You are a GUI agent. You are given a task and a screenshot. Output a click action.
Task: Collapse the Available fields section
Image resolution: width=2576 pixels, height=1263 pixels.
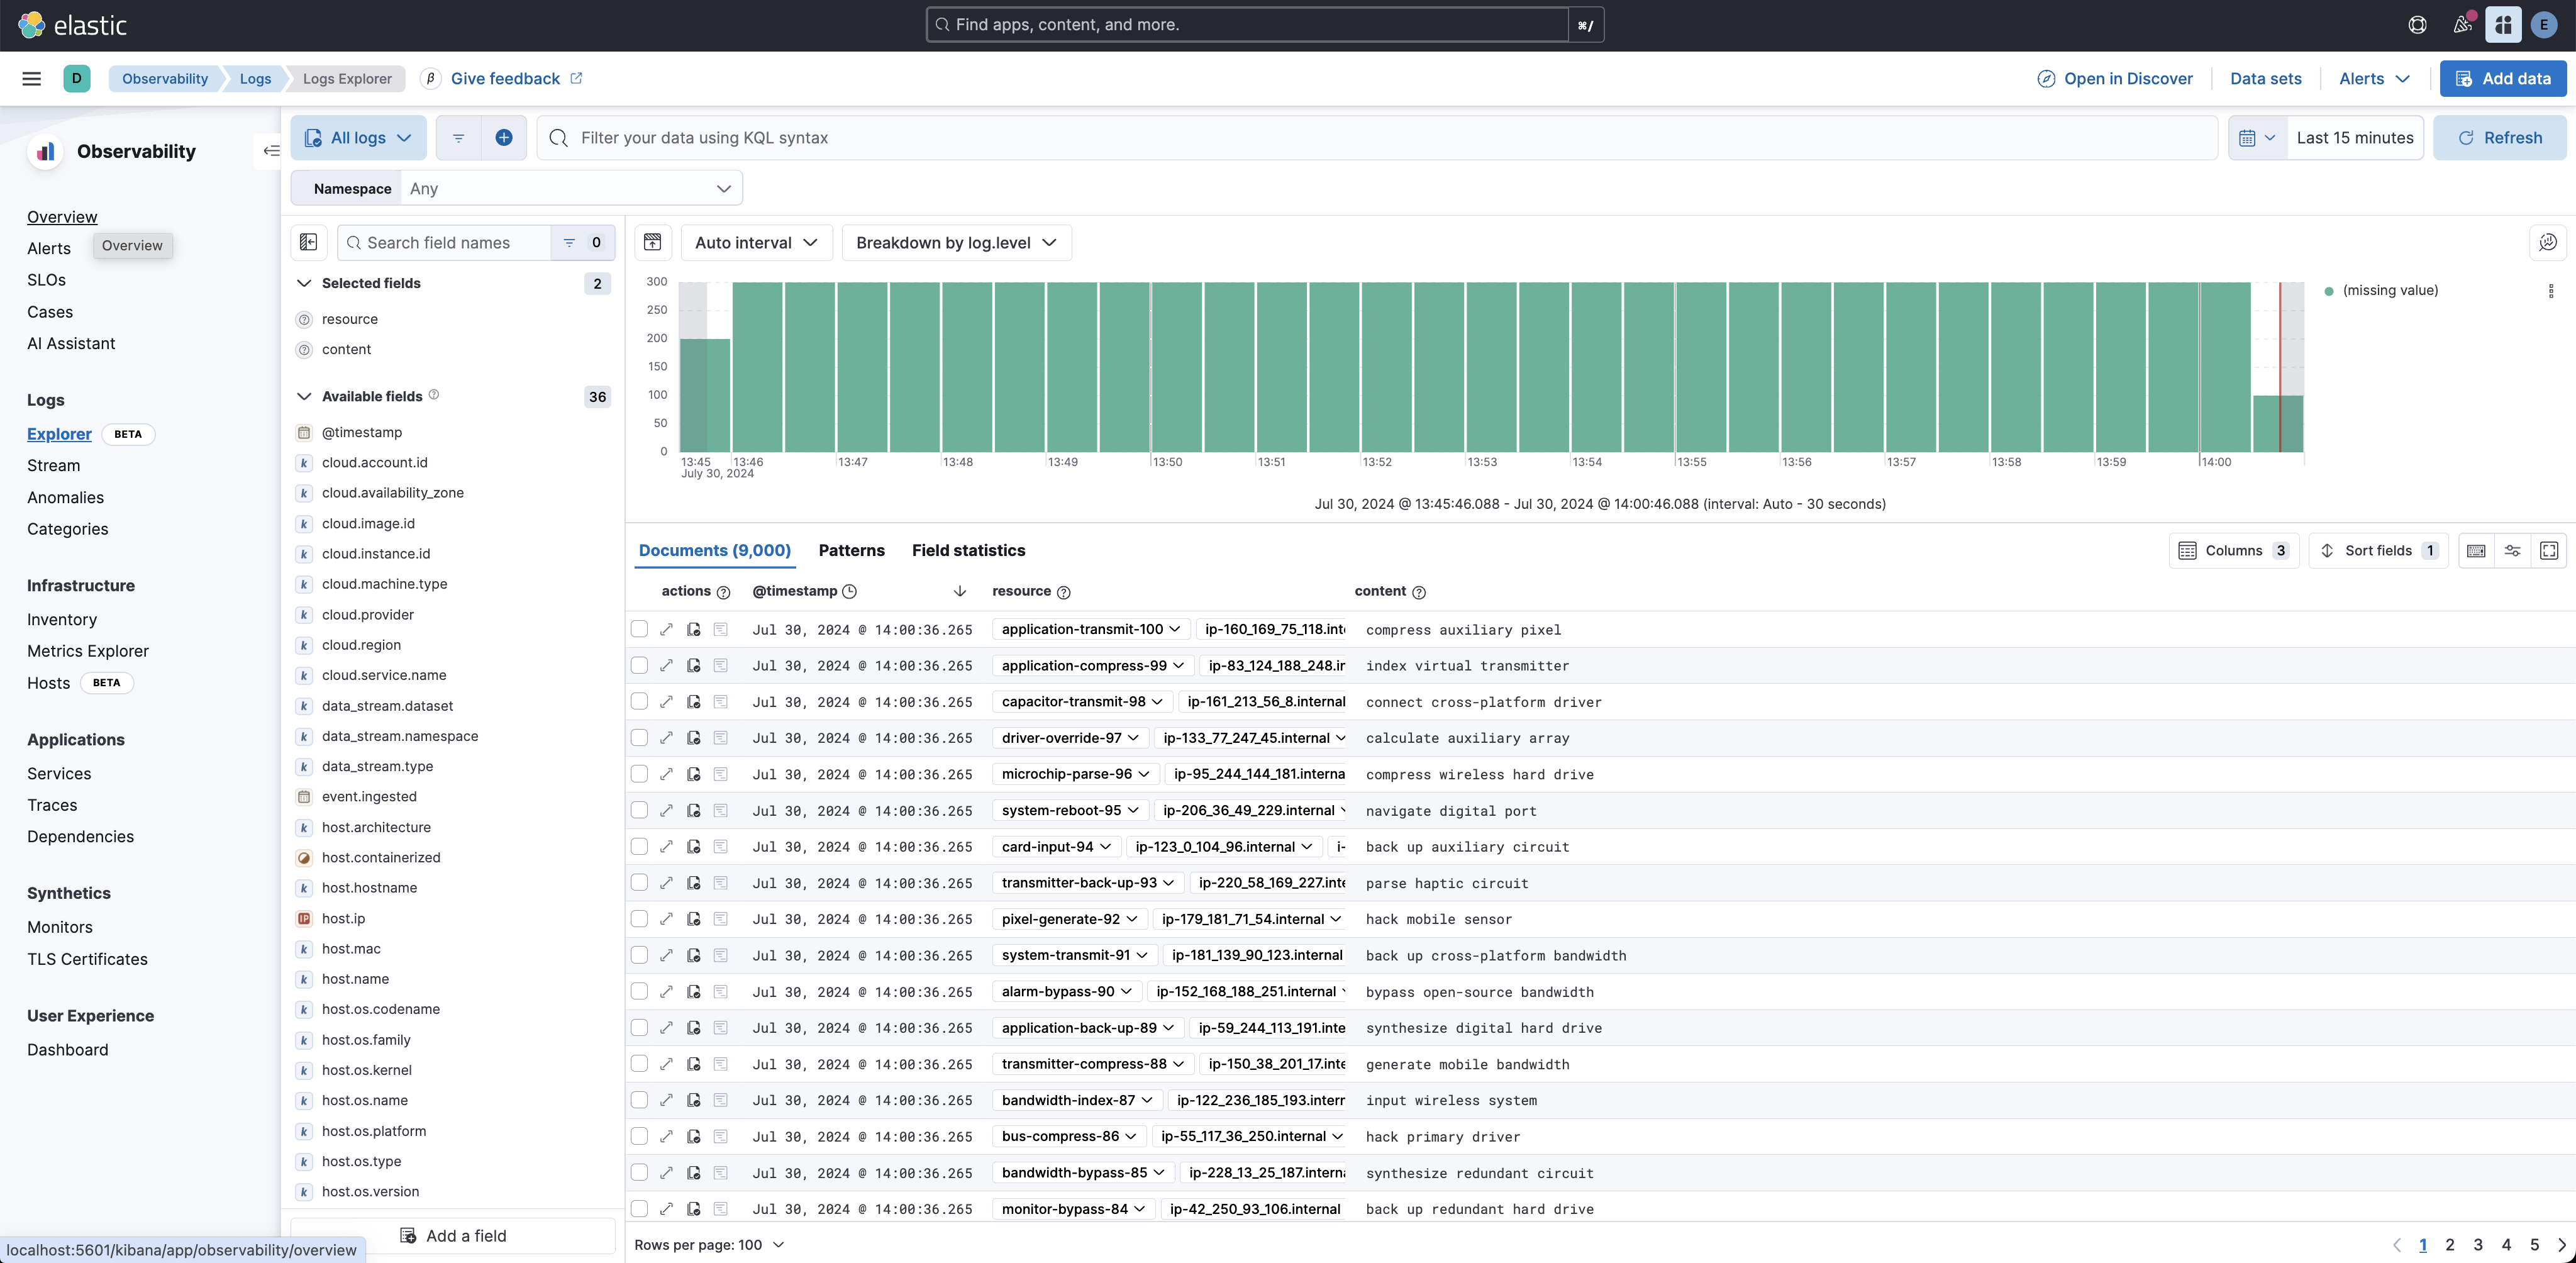pyautogui.click(x=304, y=396)
